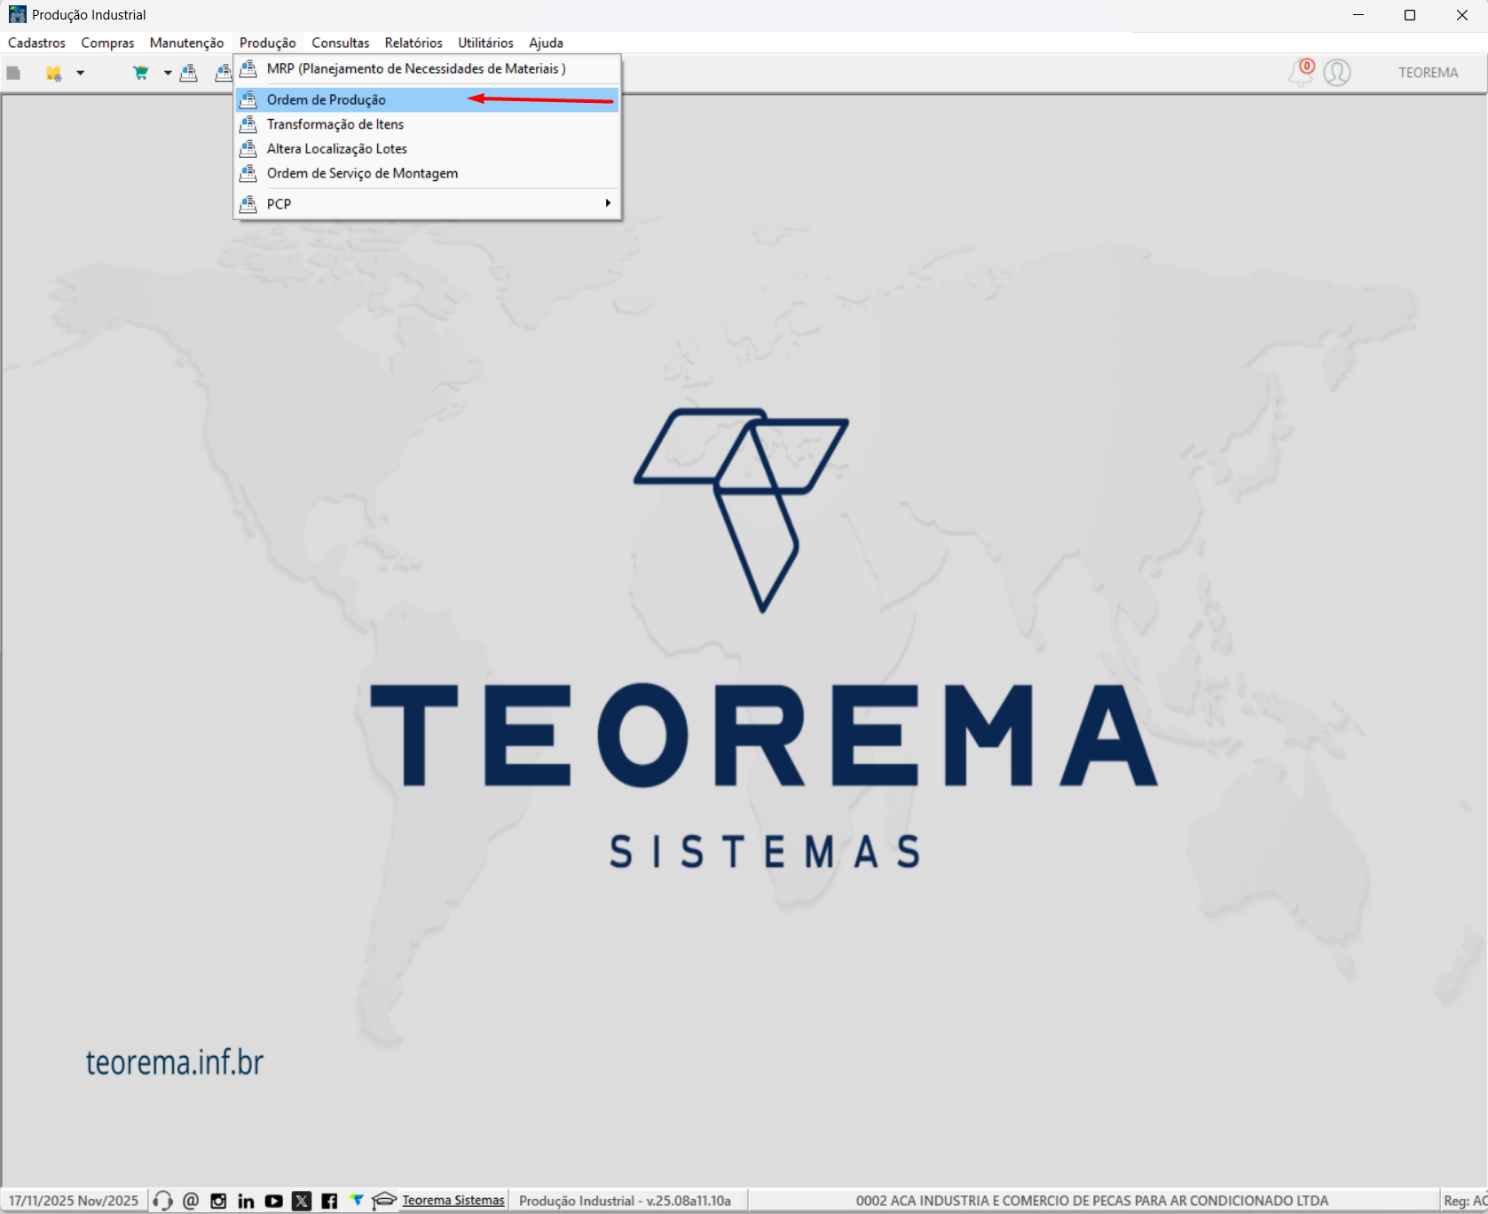This screenshot has height=1214, width=1488.
Task: Click the first cash register toolbar icon
Action: 188,72
